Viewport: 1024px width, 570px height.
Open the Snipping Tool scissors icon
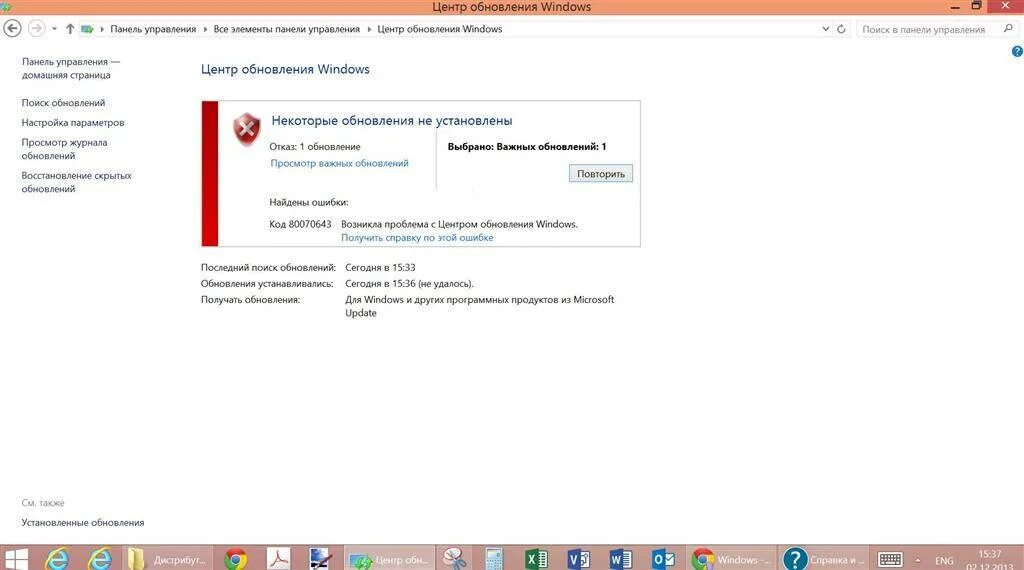tap(454, 559)
